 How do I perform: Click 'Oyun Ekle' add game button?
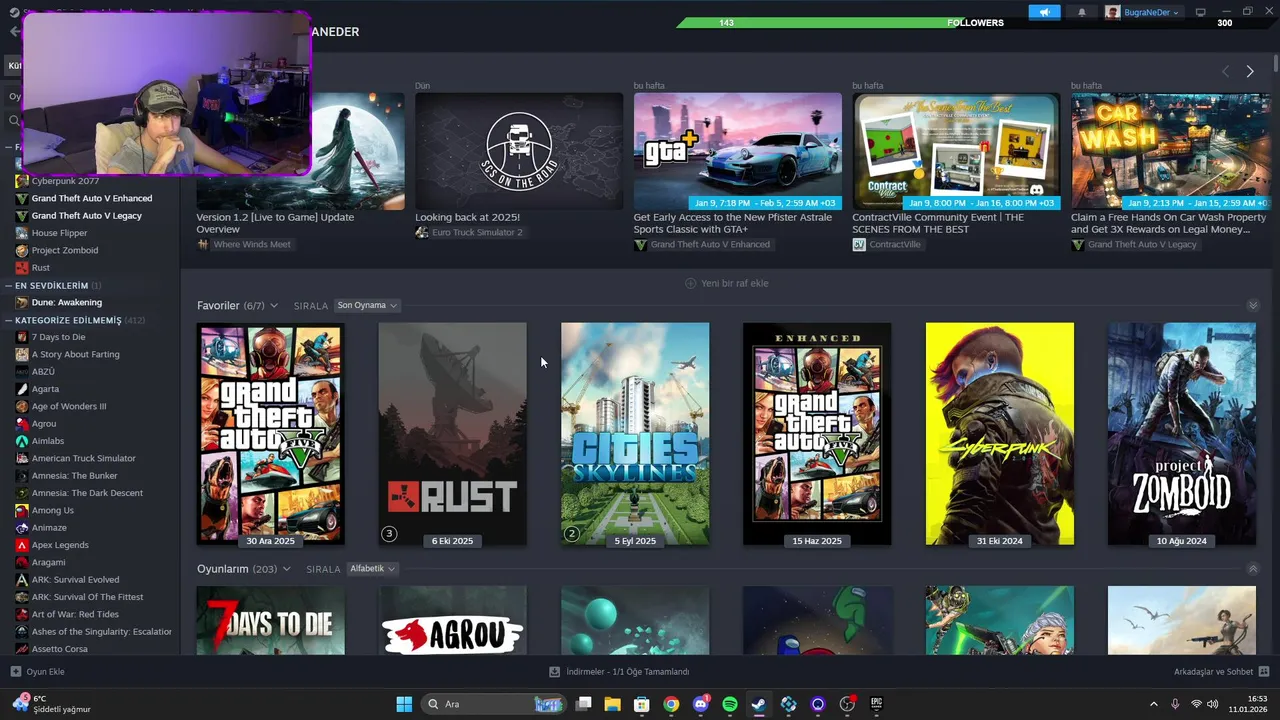coord(37,672)
